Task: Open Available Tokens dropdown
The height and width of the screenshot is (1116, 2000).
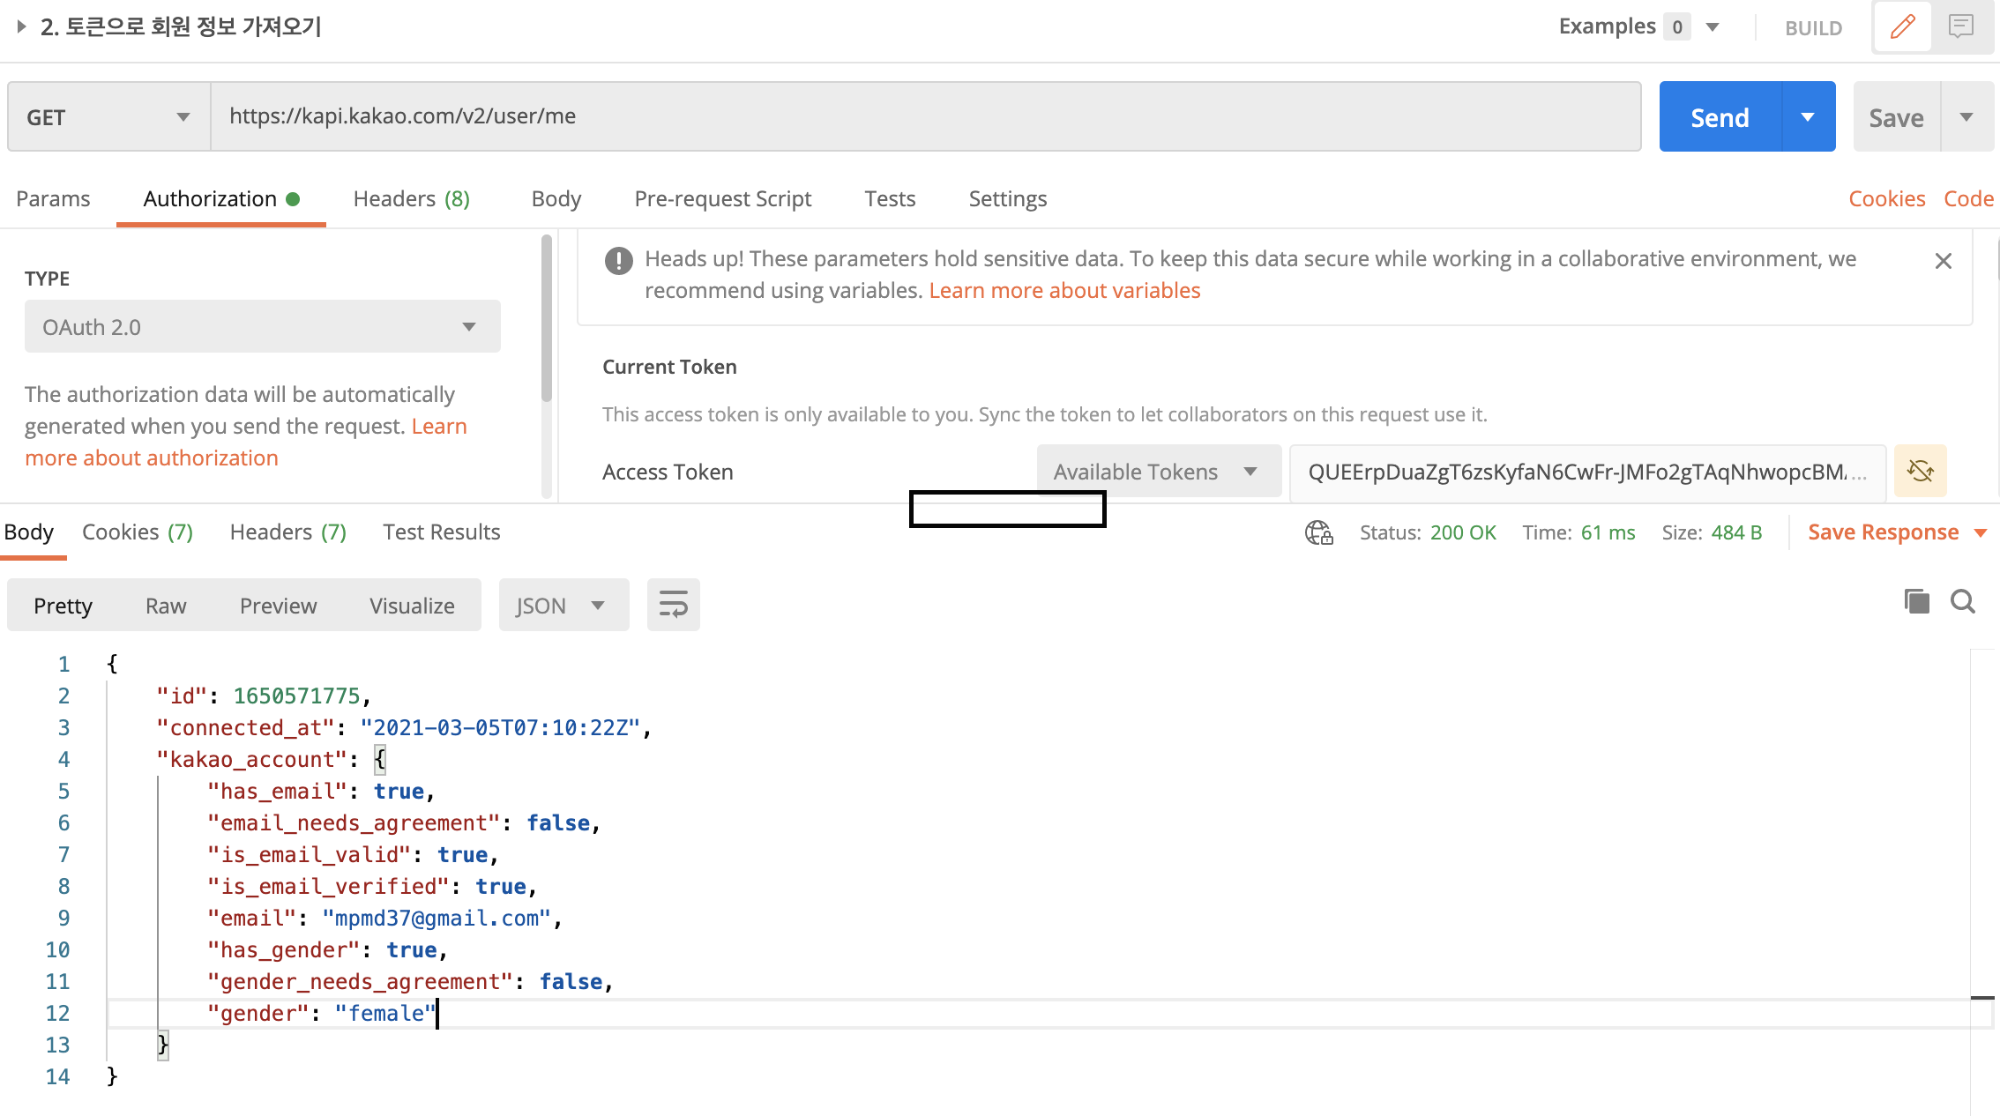Action: pos(1158,472)
